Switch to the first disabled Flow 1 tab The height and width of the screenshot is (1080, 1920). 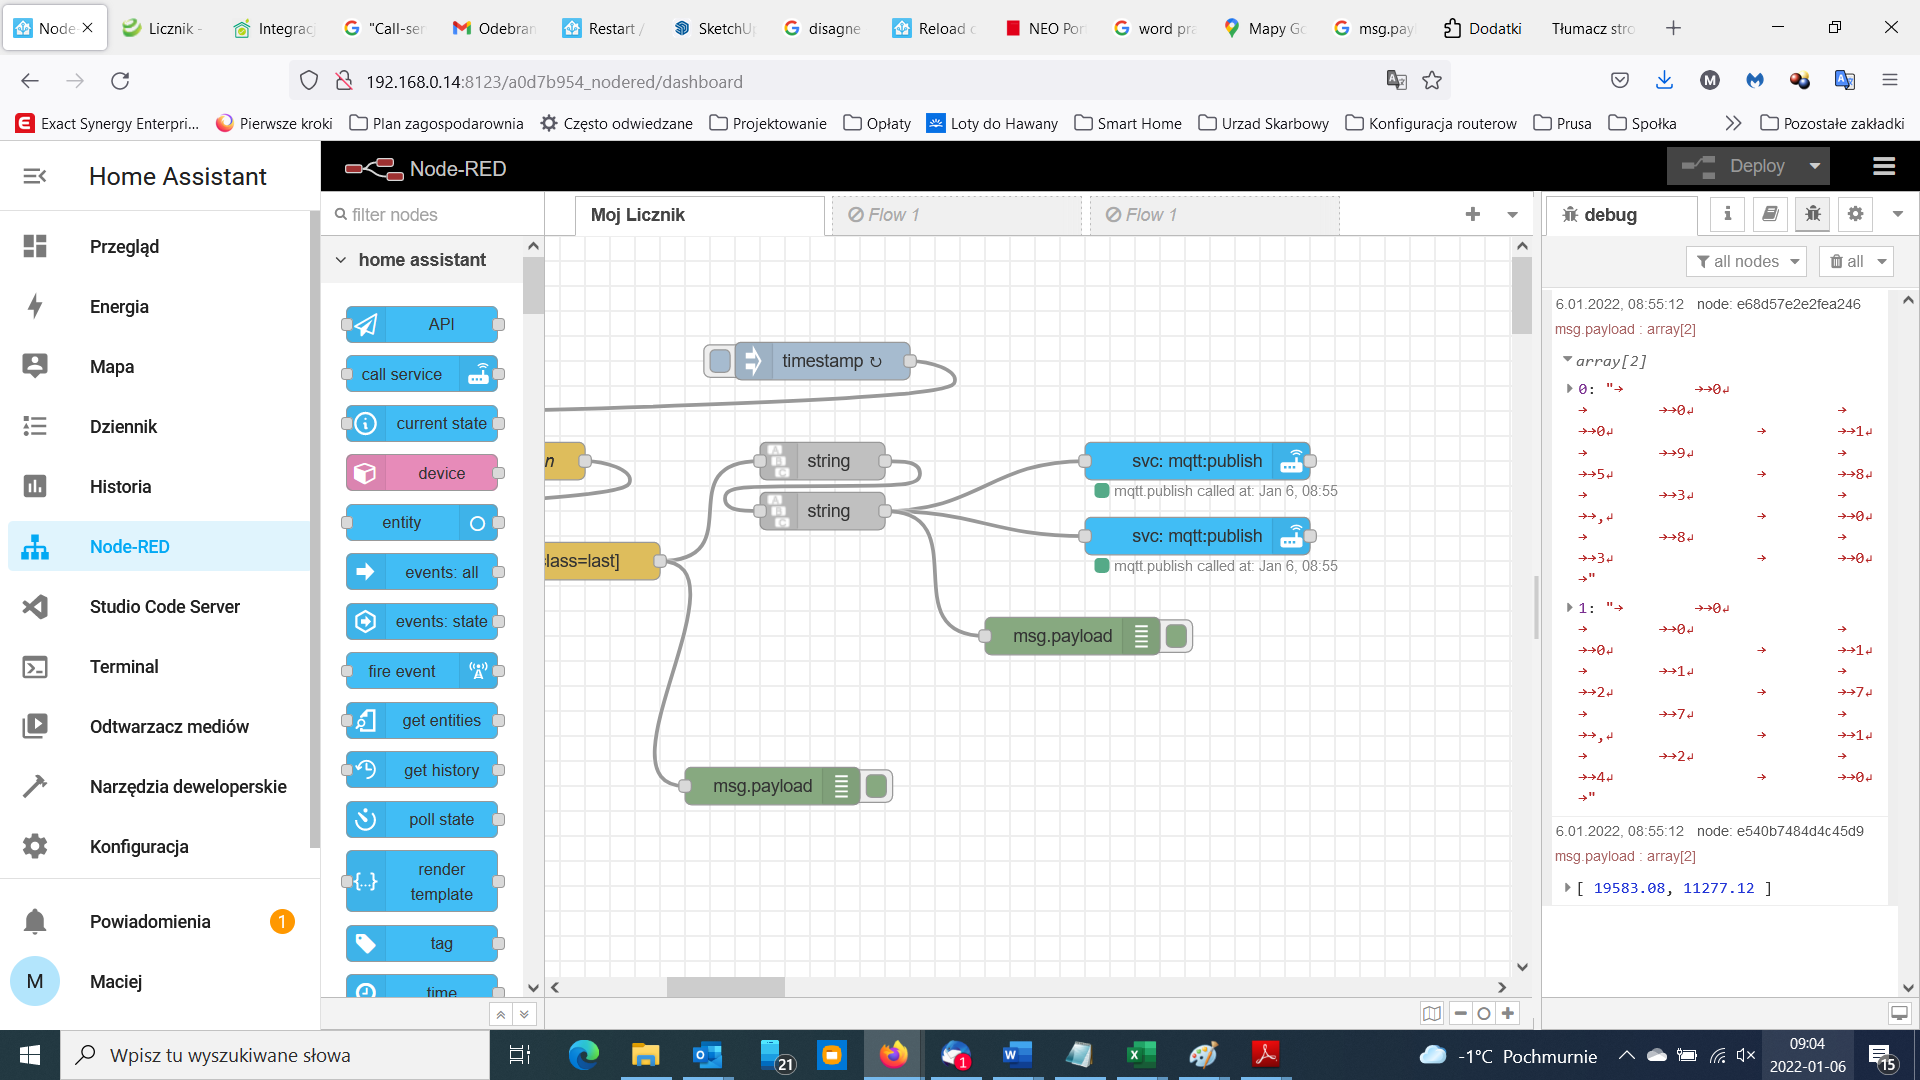point(956,215)
